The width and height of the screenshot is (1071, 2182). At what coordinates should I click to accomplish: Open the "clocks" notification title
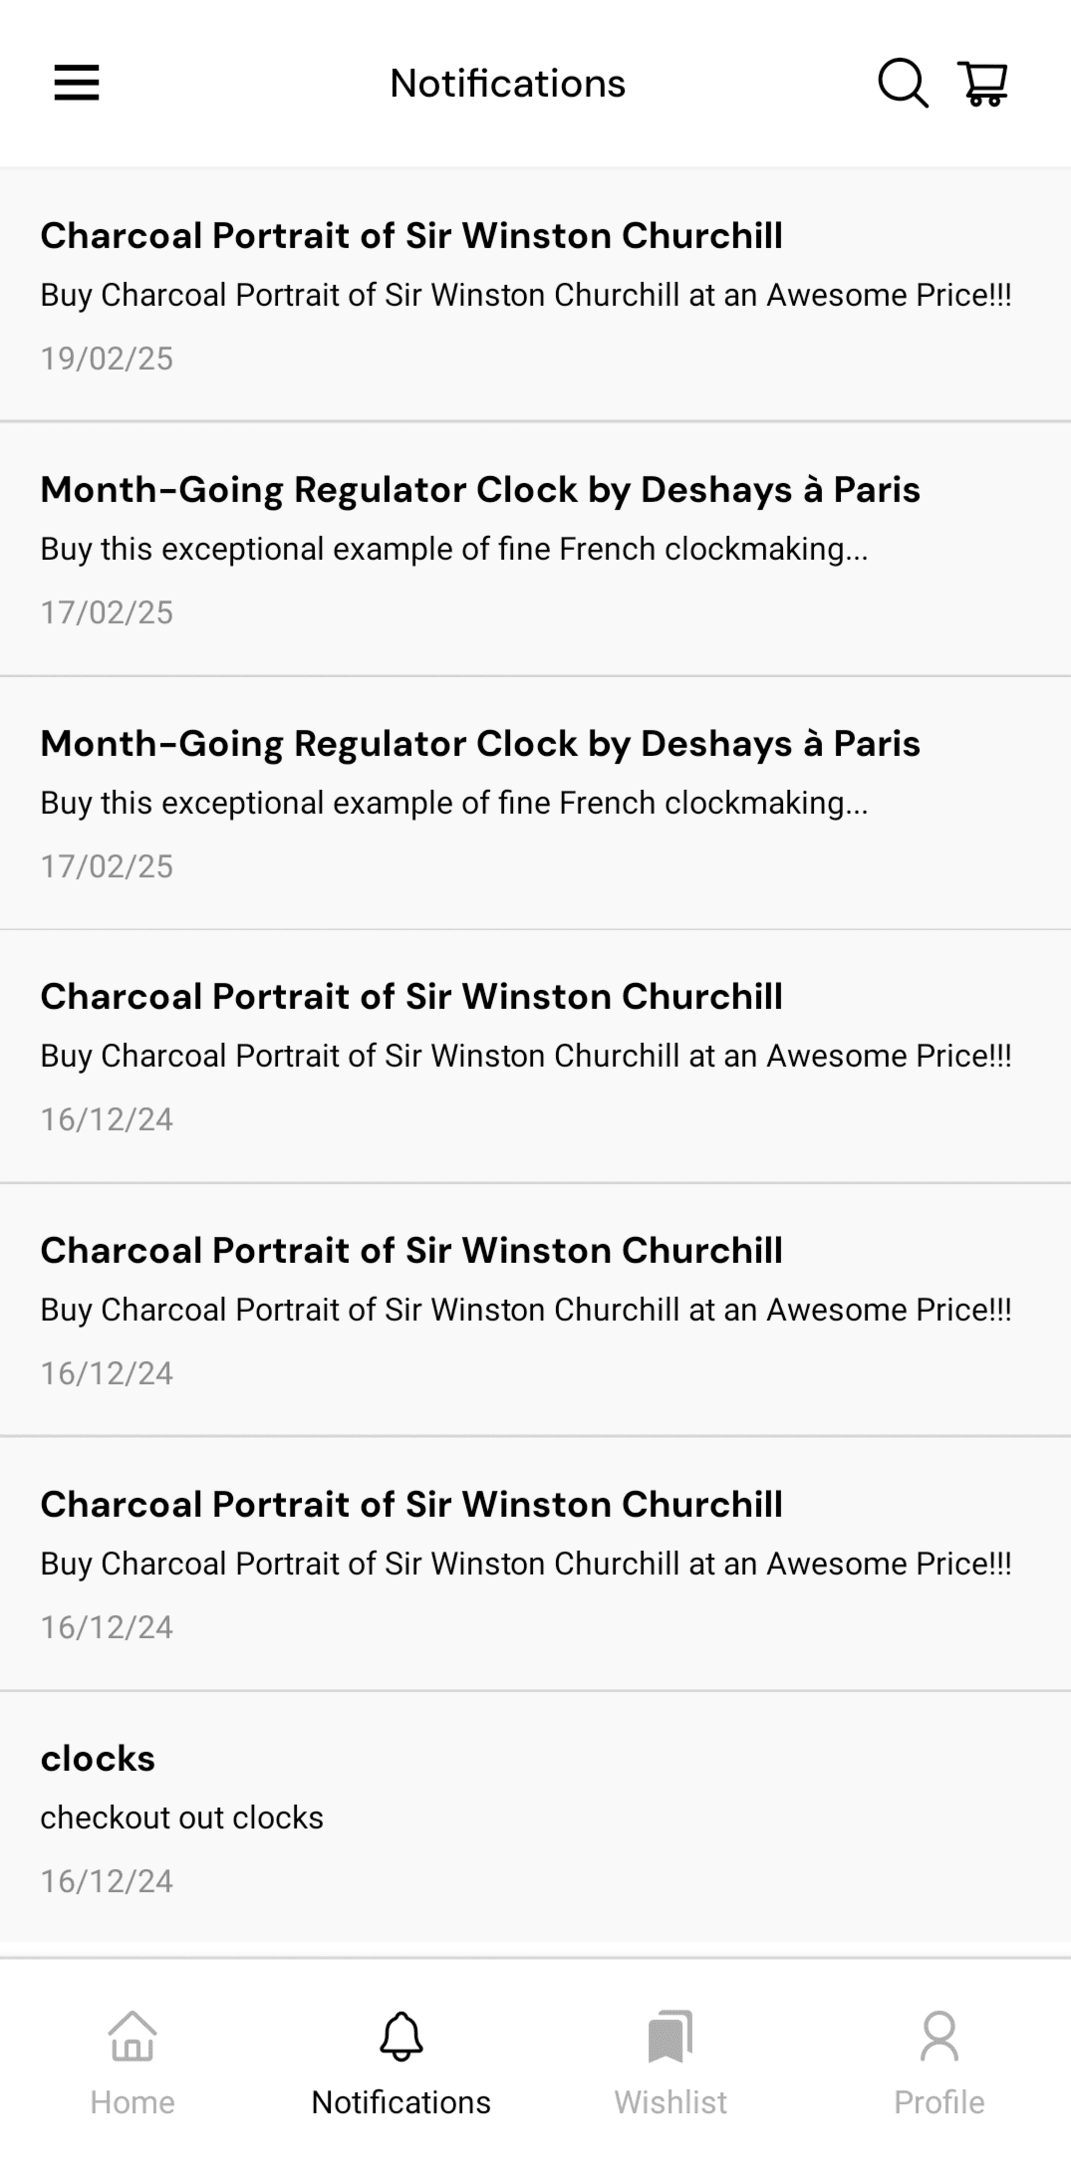click(98, 1758)
